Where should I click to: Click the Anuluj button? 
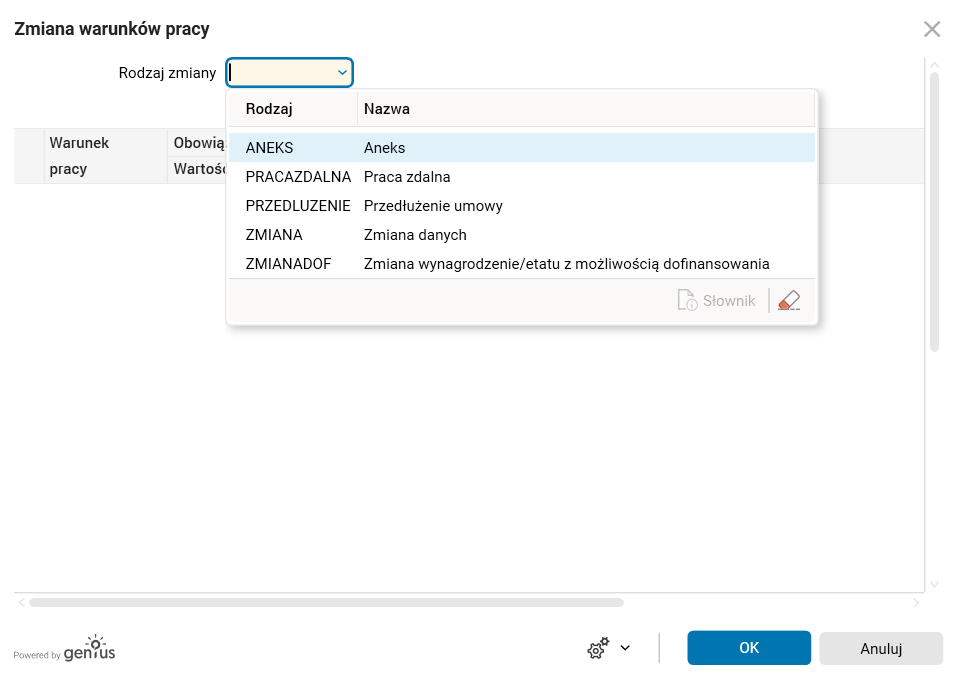point(881,648)
